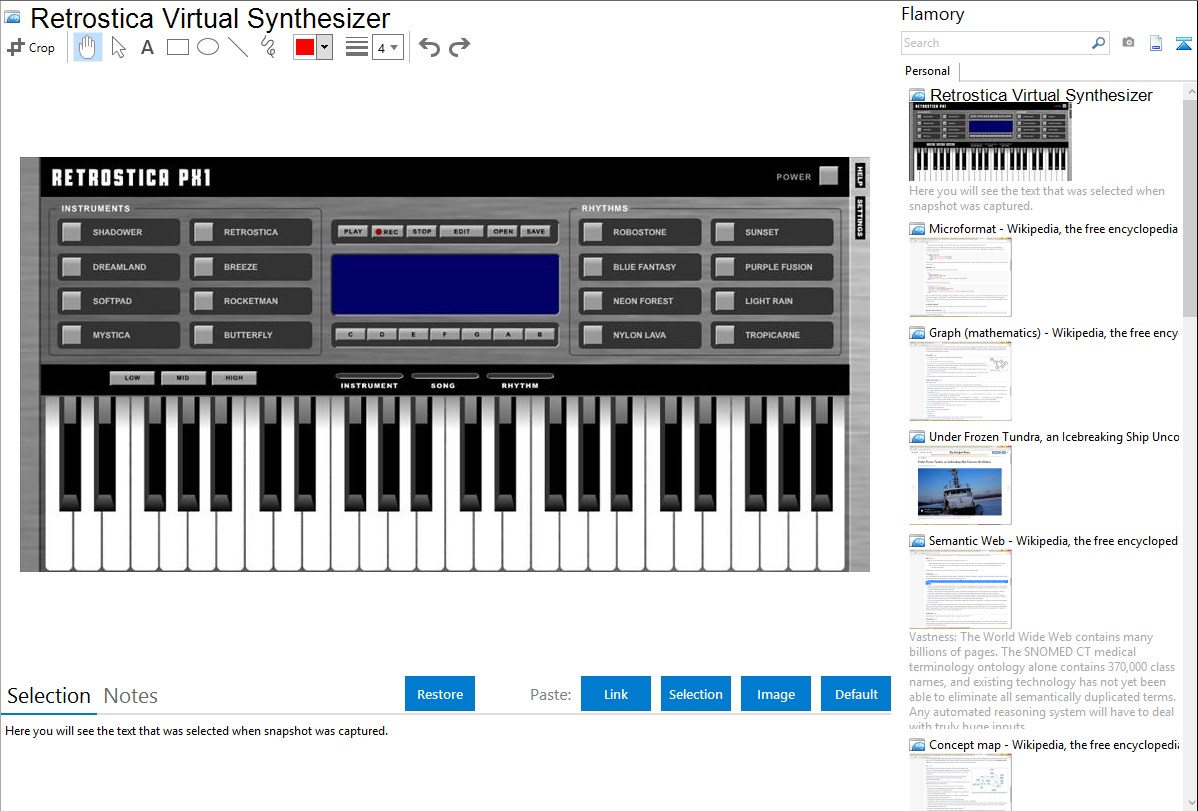The height and width of the screenshot is (811, 1198).
Task: Click the LOW octave button
Action: [132, 378]
